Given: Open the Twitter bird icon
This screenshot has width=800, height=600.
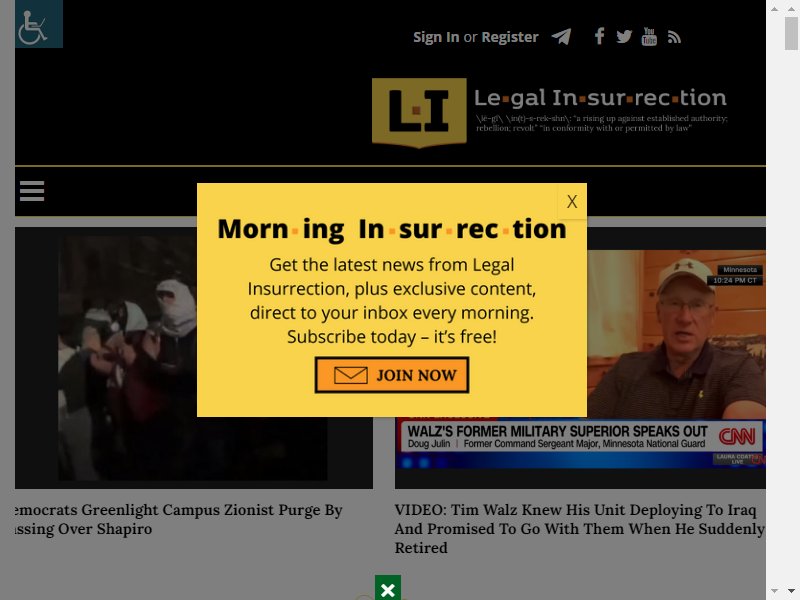Looking at the screenshot, I should tap(624, 37).
